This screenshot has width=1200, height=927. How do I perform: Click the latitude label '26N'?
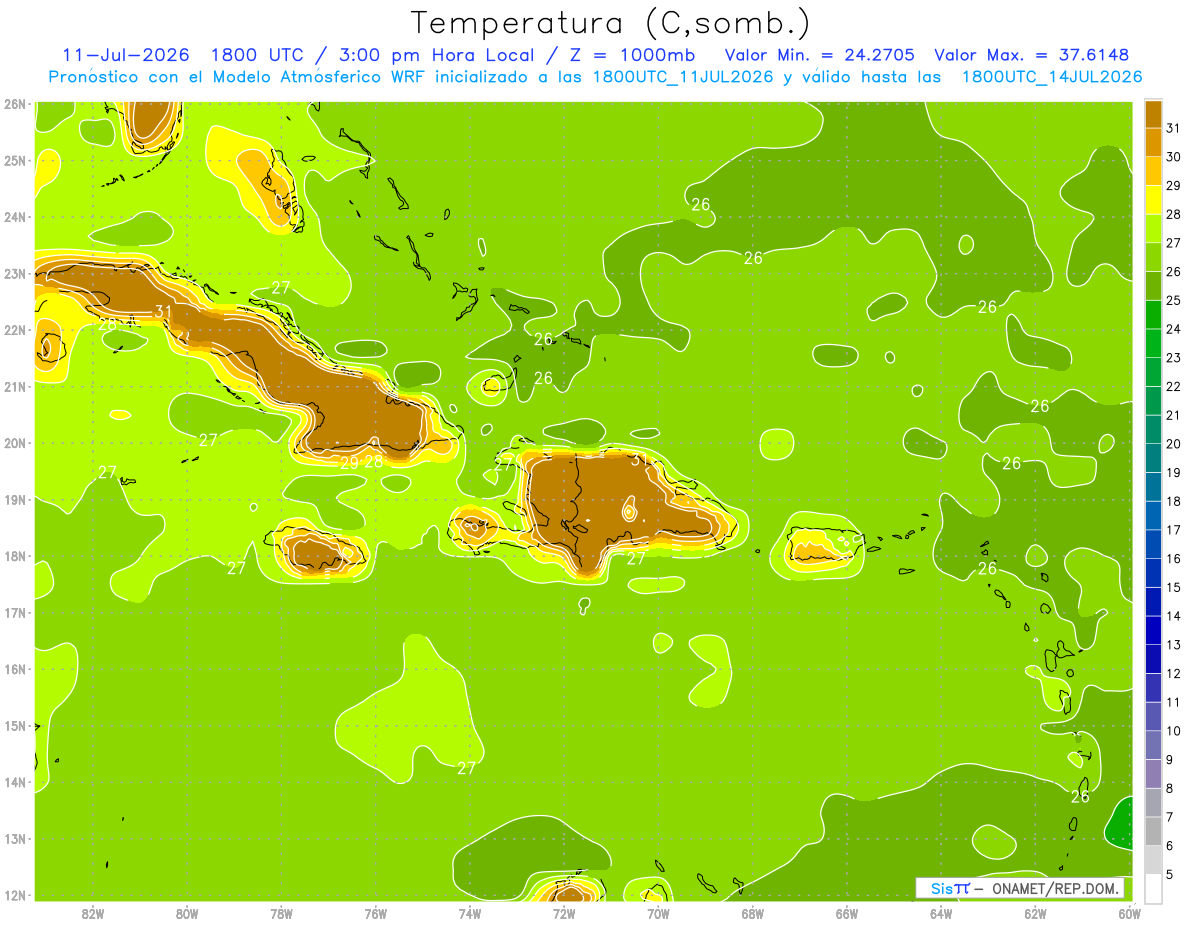[x=15, y=103]
